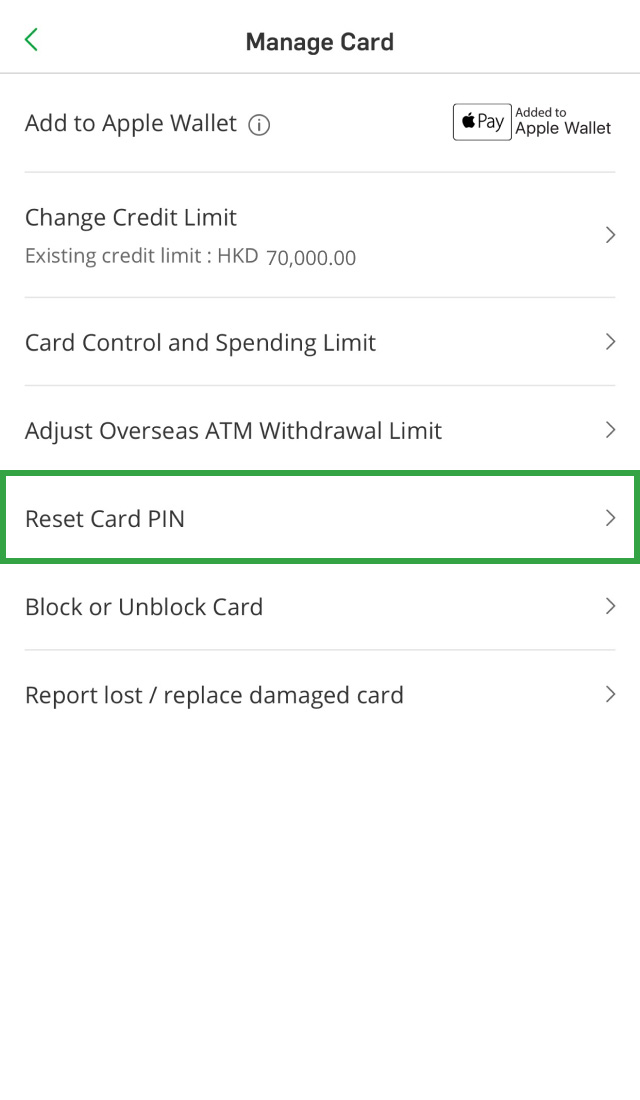
Task: Select Block or Unblock Card
Action: point(144,607)
